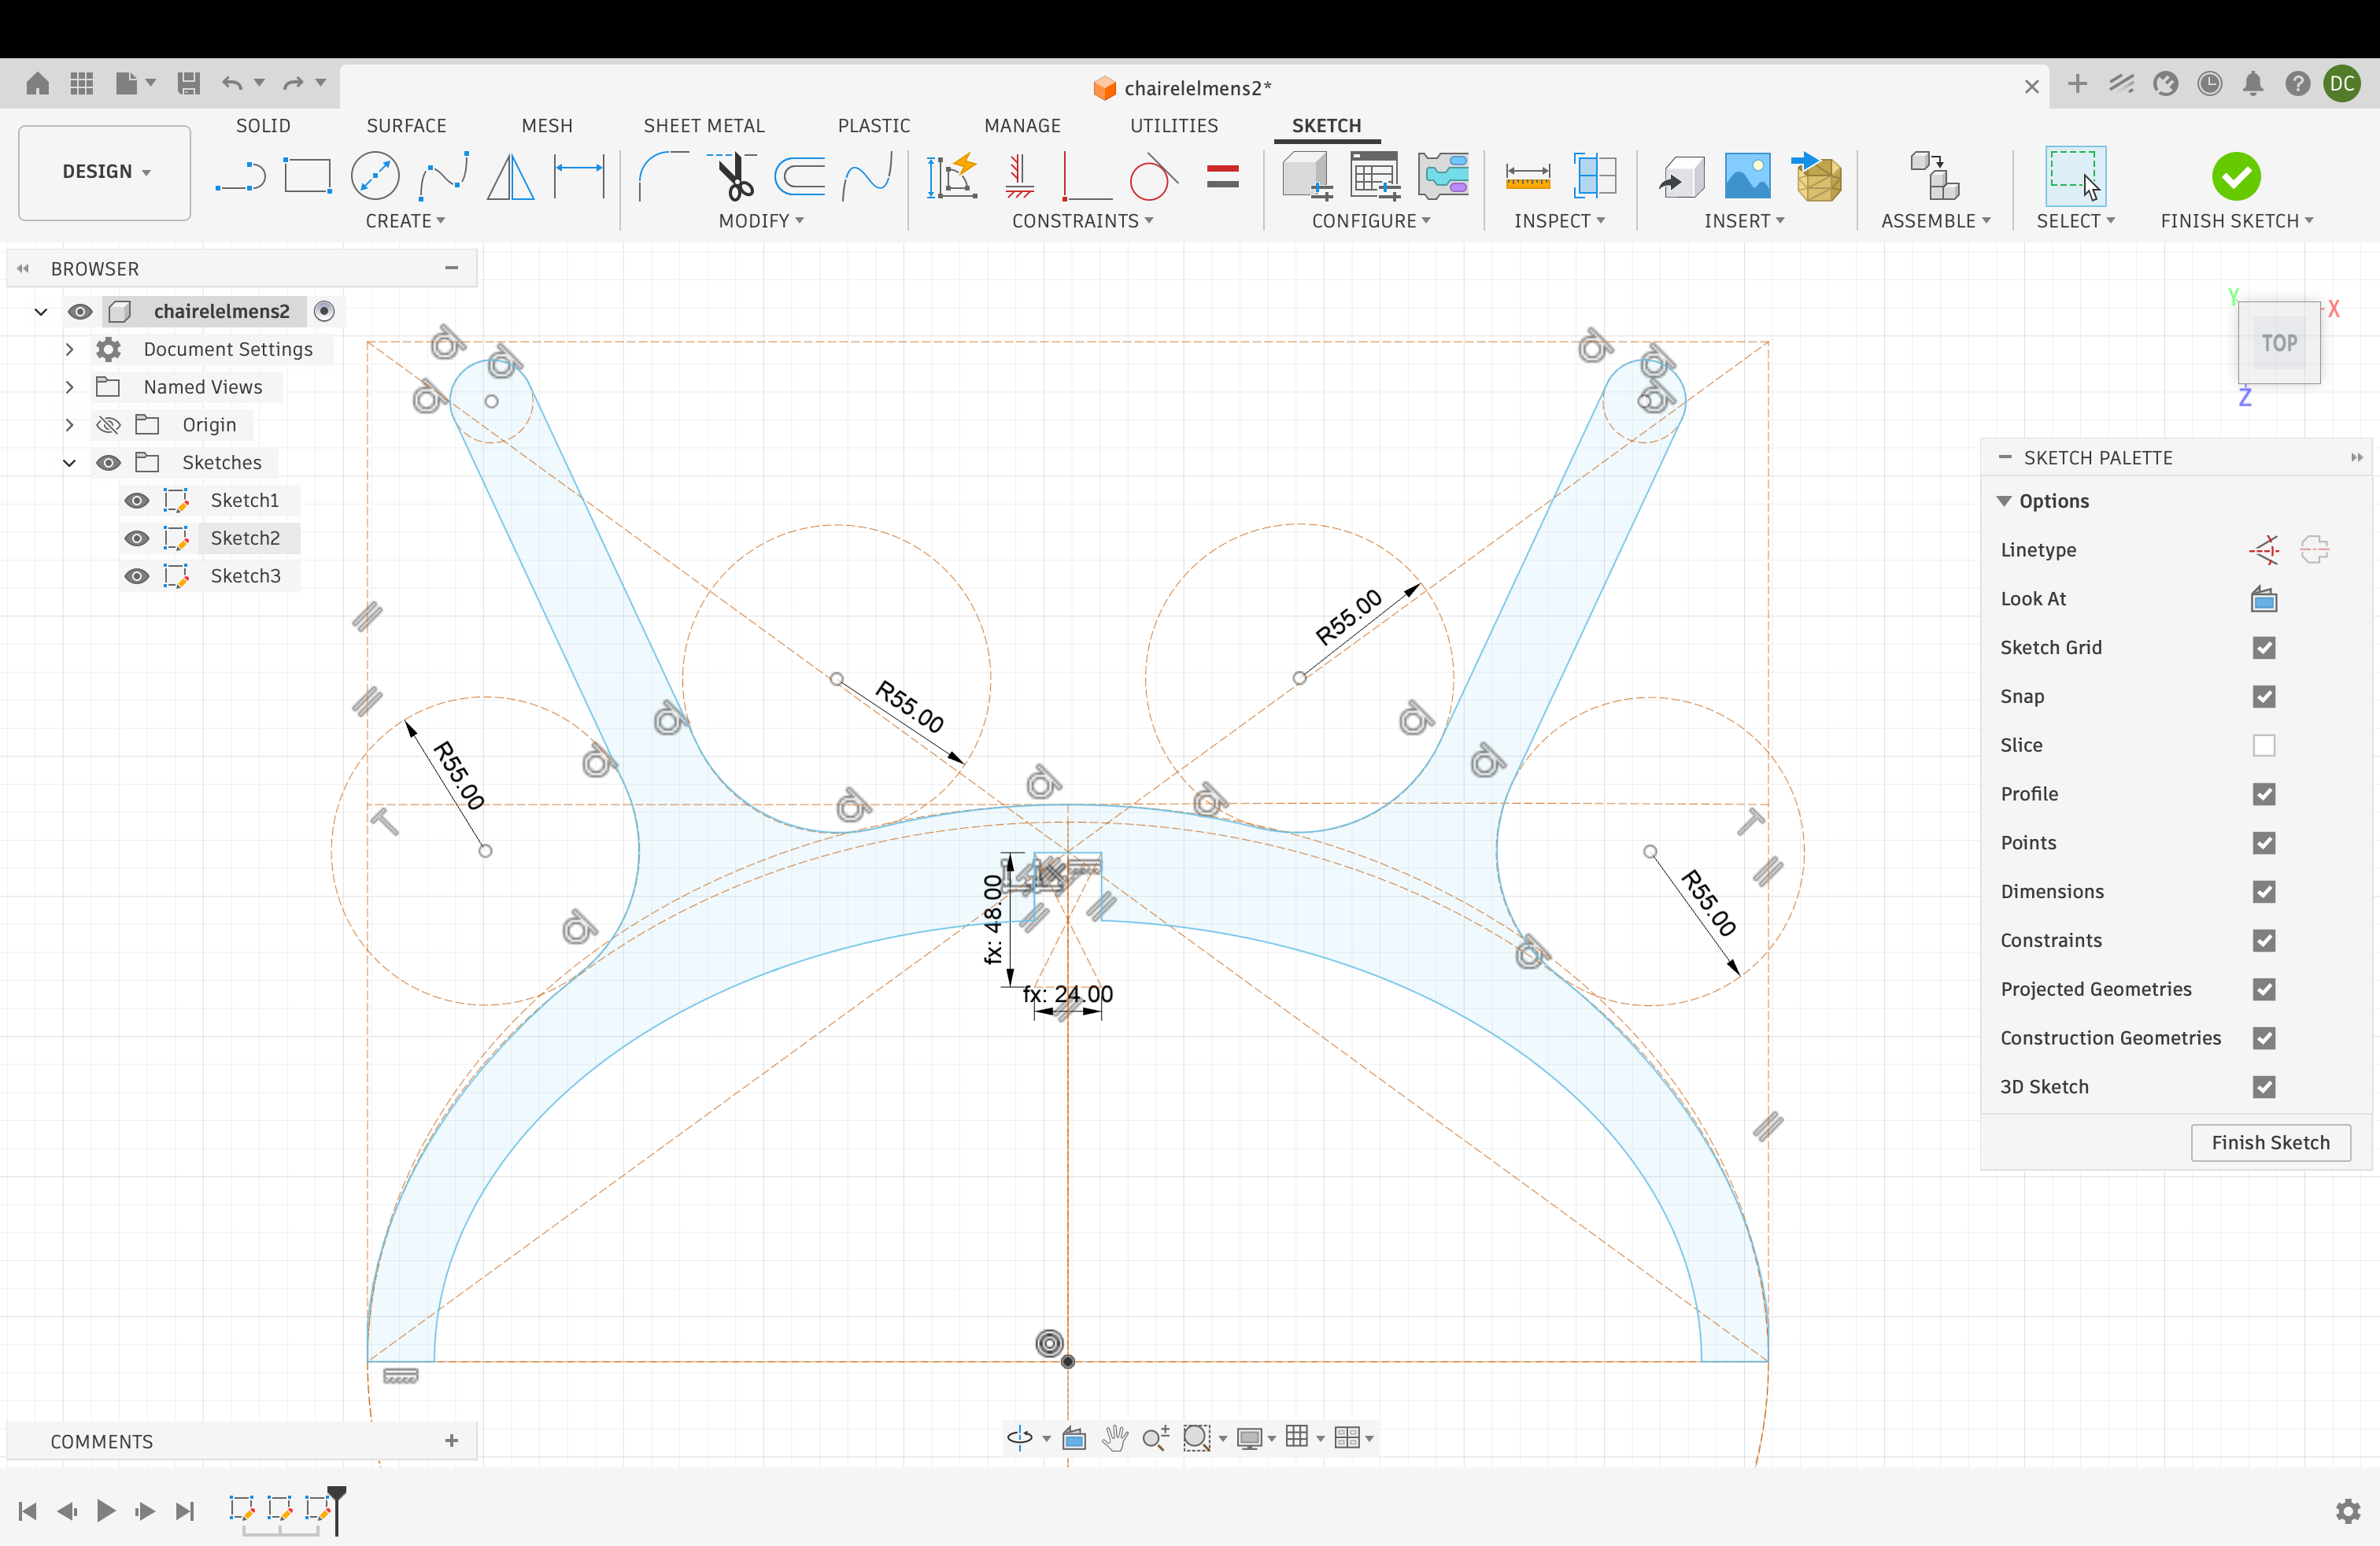Image resolution: width=2380 pixels, height=1546 pixels.
Task: Click the first sketch feature in timeline
Action: pyautogui.click(x=242, y=1508)
